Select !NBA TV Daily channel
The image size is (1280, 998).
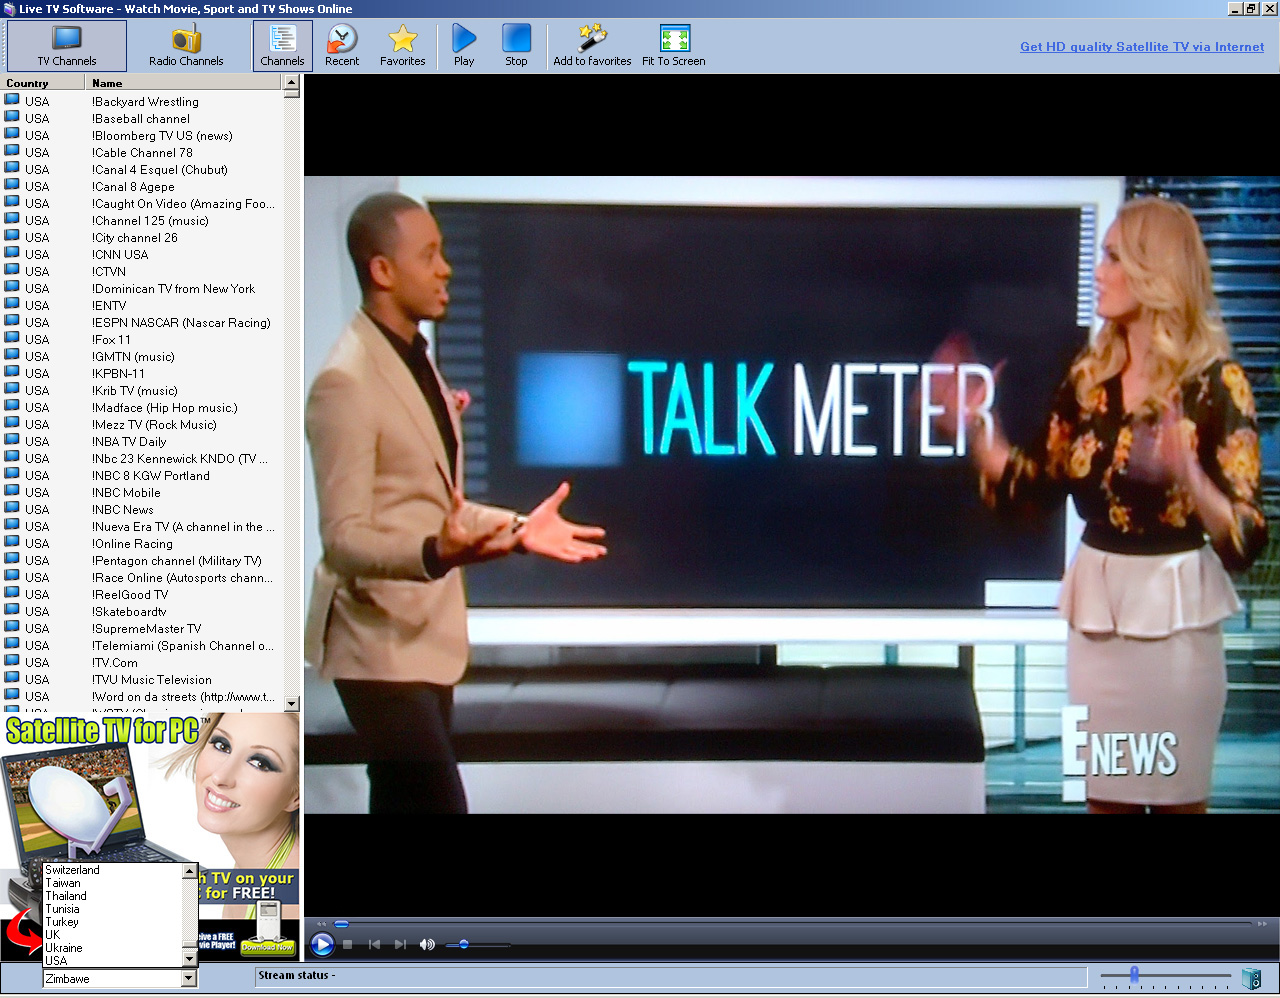click(x=129, y=442)
